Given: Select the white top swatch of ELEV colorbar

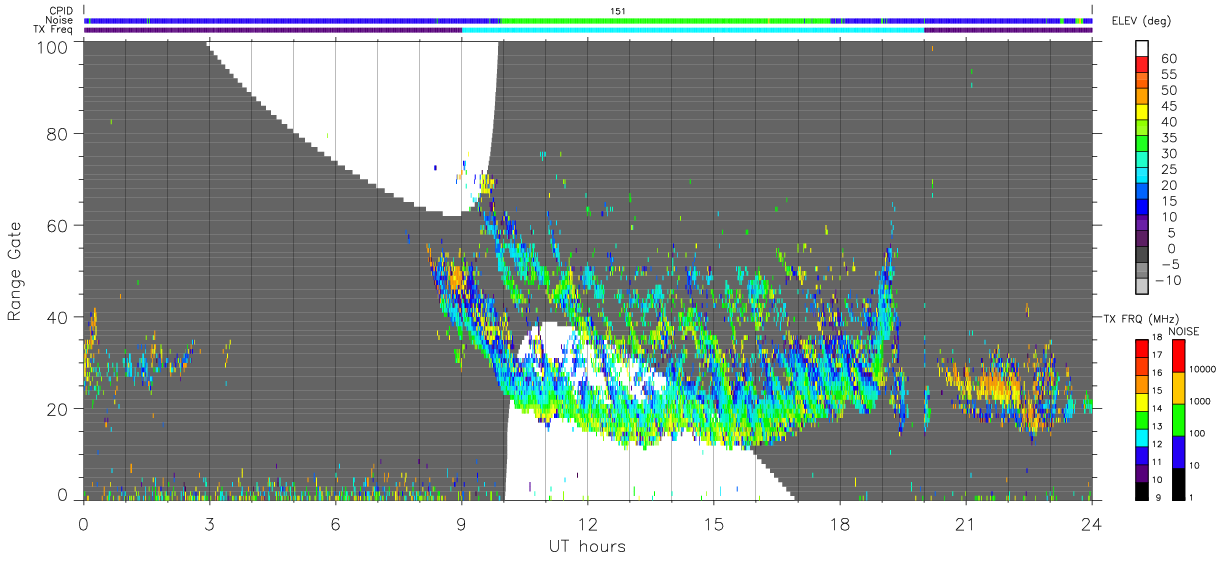Looking at the screenshot, I should coord(1142,49).
